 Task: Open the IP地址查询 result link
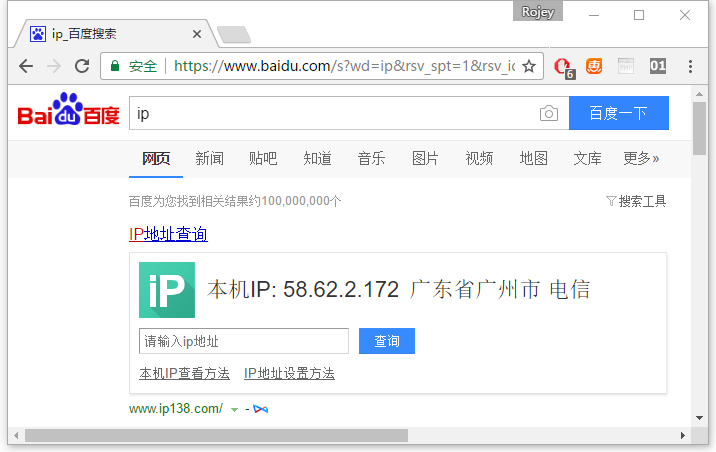[x=168, y=234]
